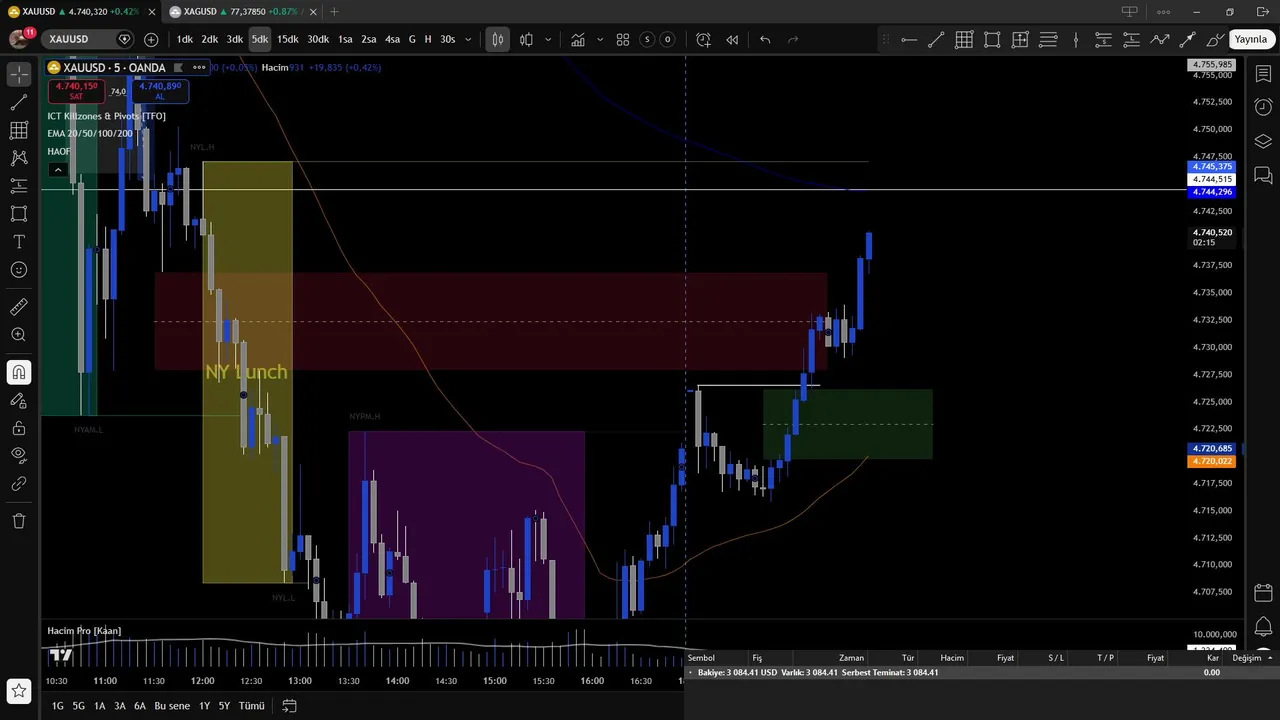
Task: Toggle the S indicator button in toolbar
Action: [x=647, y=39]
